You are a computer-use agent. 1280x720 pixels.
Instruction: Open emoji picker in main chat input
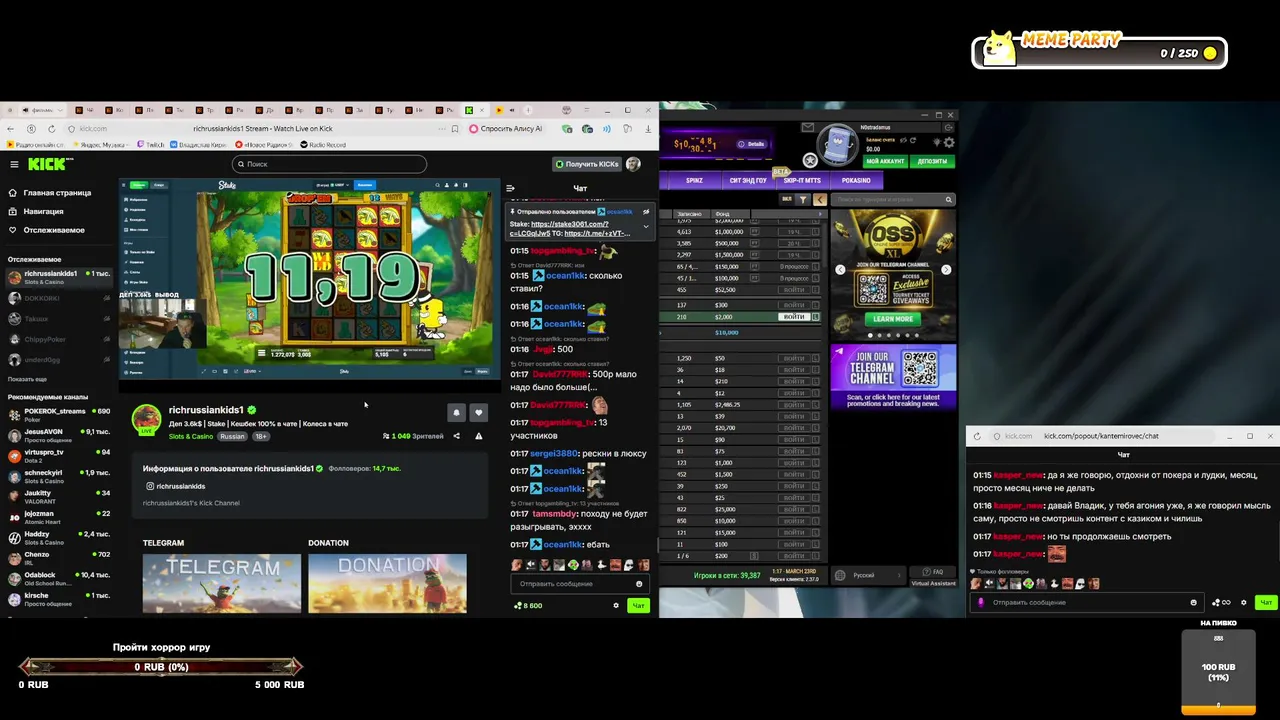[639, 583]
